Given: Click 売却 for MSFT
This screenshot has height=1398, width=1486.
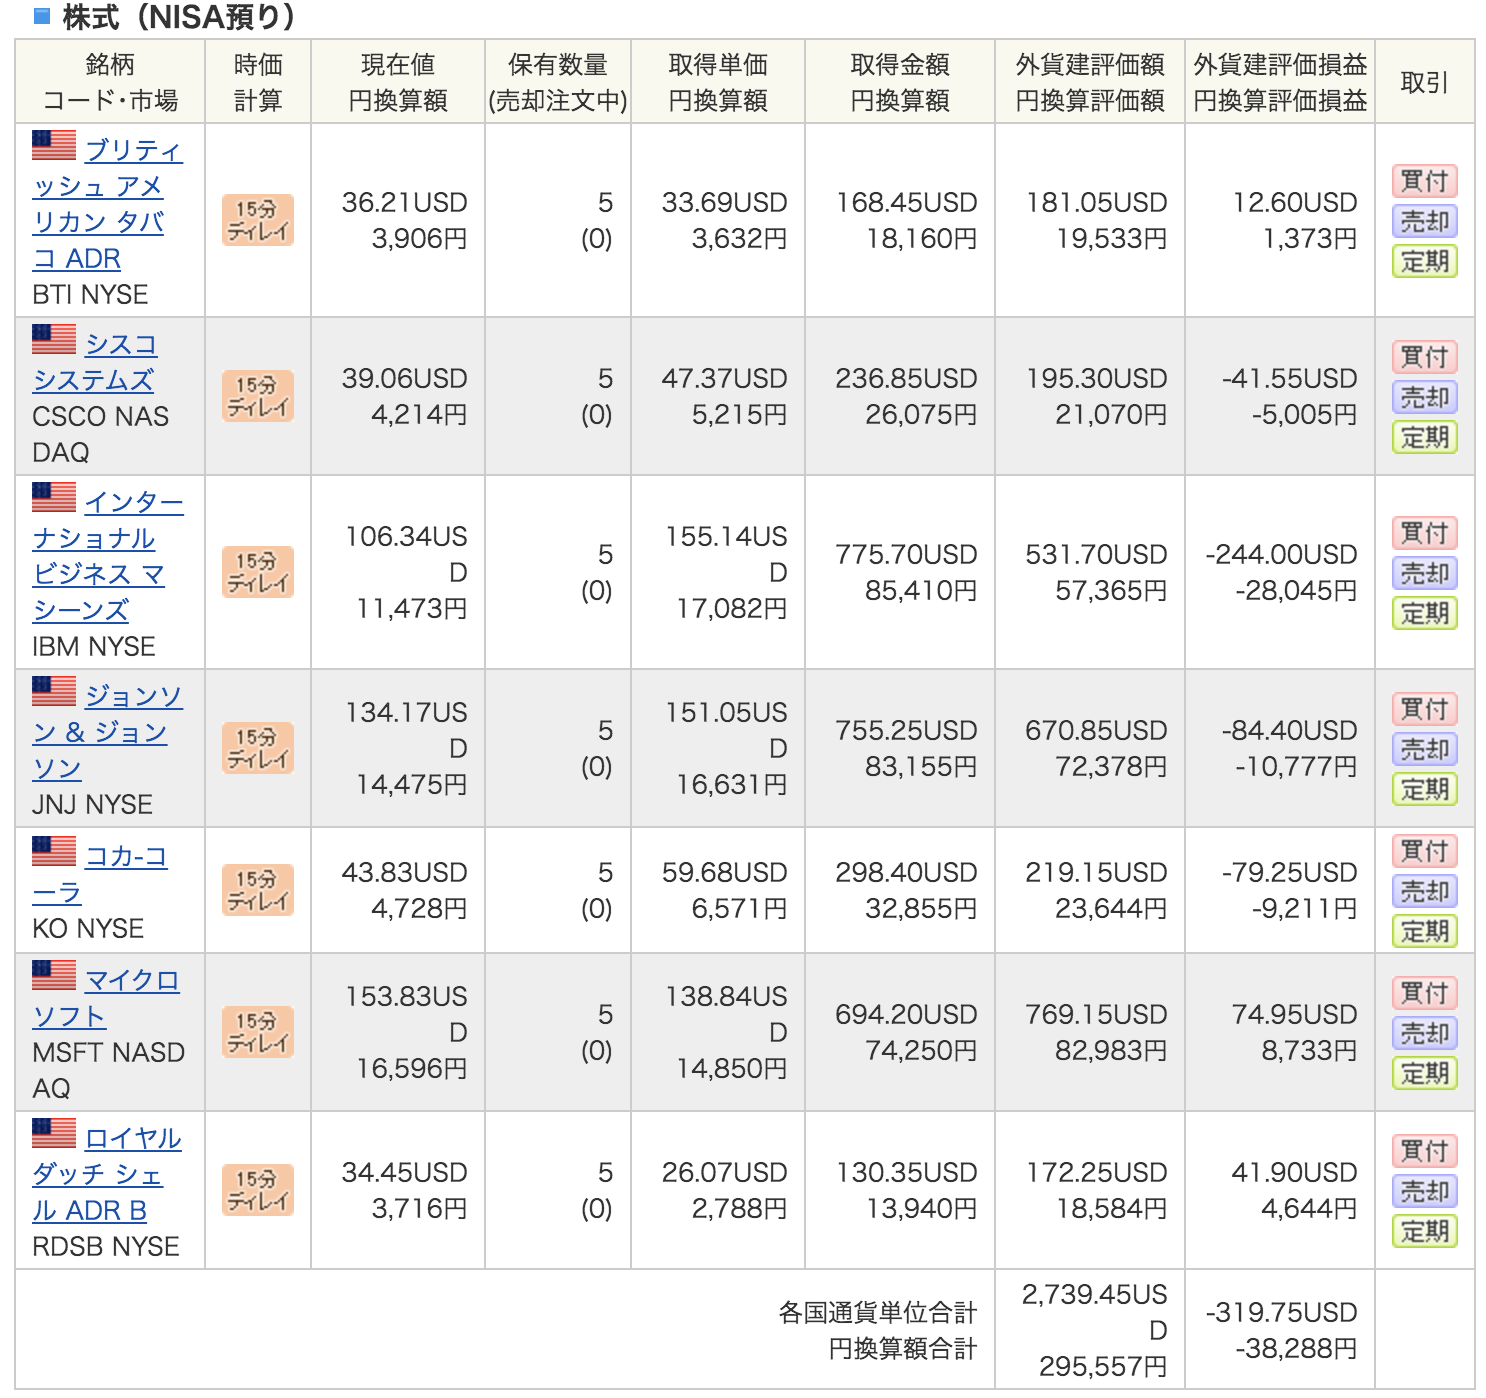Looking at the screenshot, I should pos(1425,1033).
